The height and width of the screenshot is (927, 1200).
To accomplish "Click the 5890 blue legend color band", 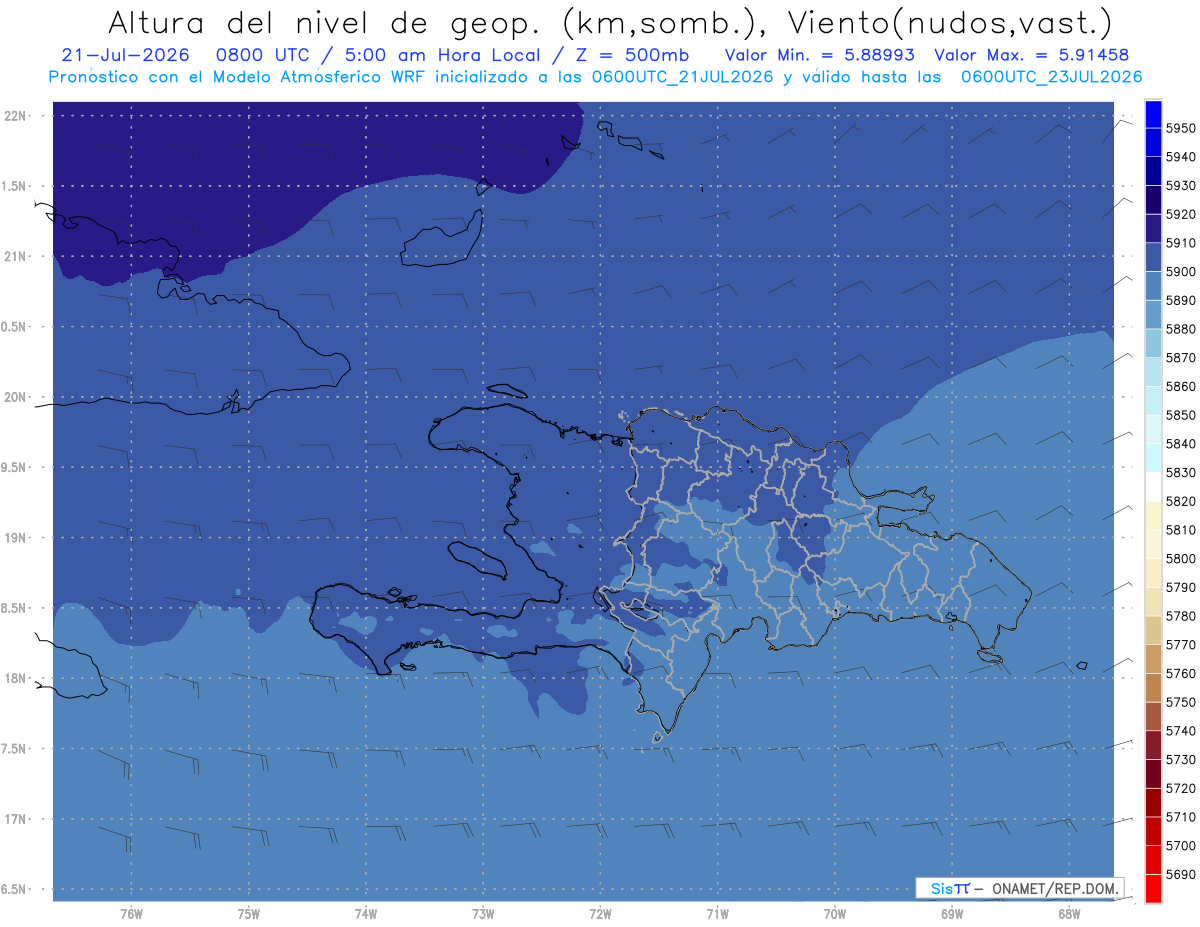I will coord(1153,286).
